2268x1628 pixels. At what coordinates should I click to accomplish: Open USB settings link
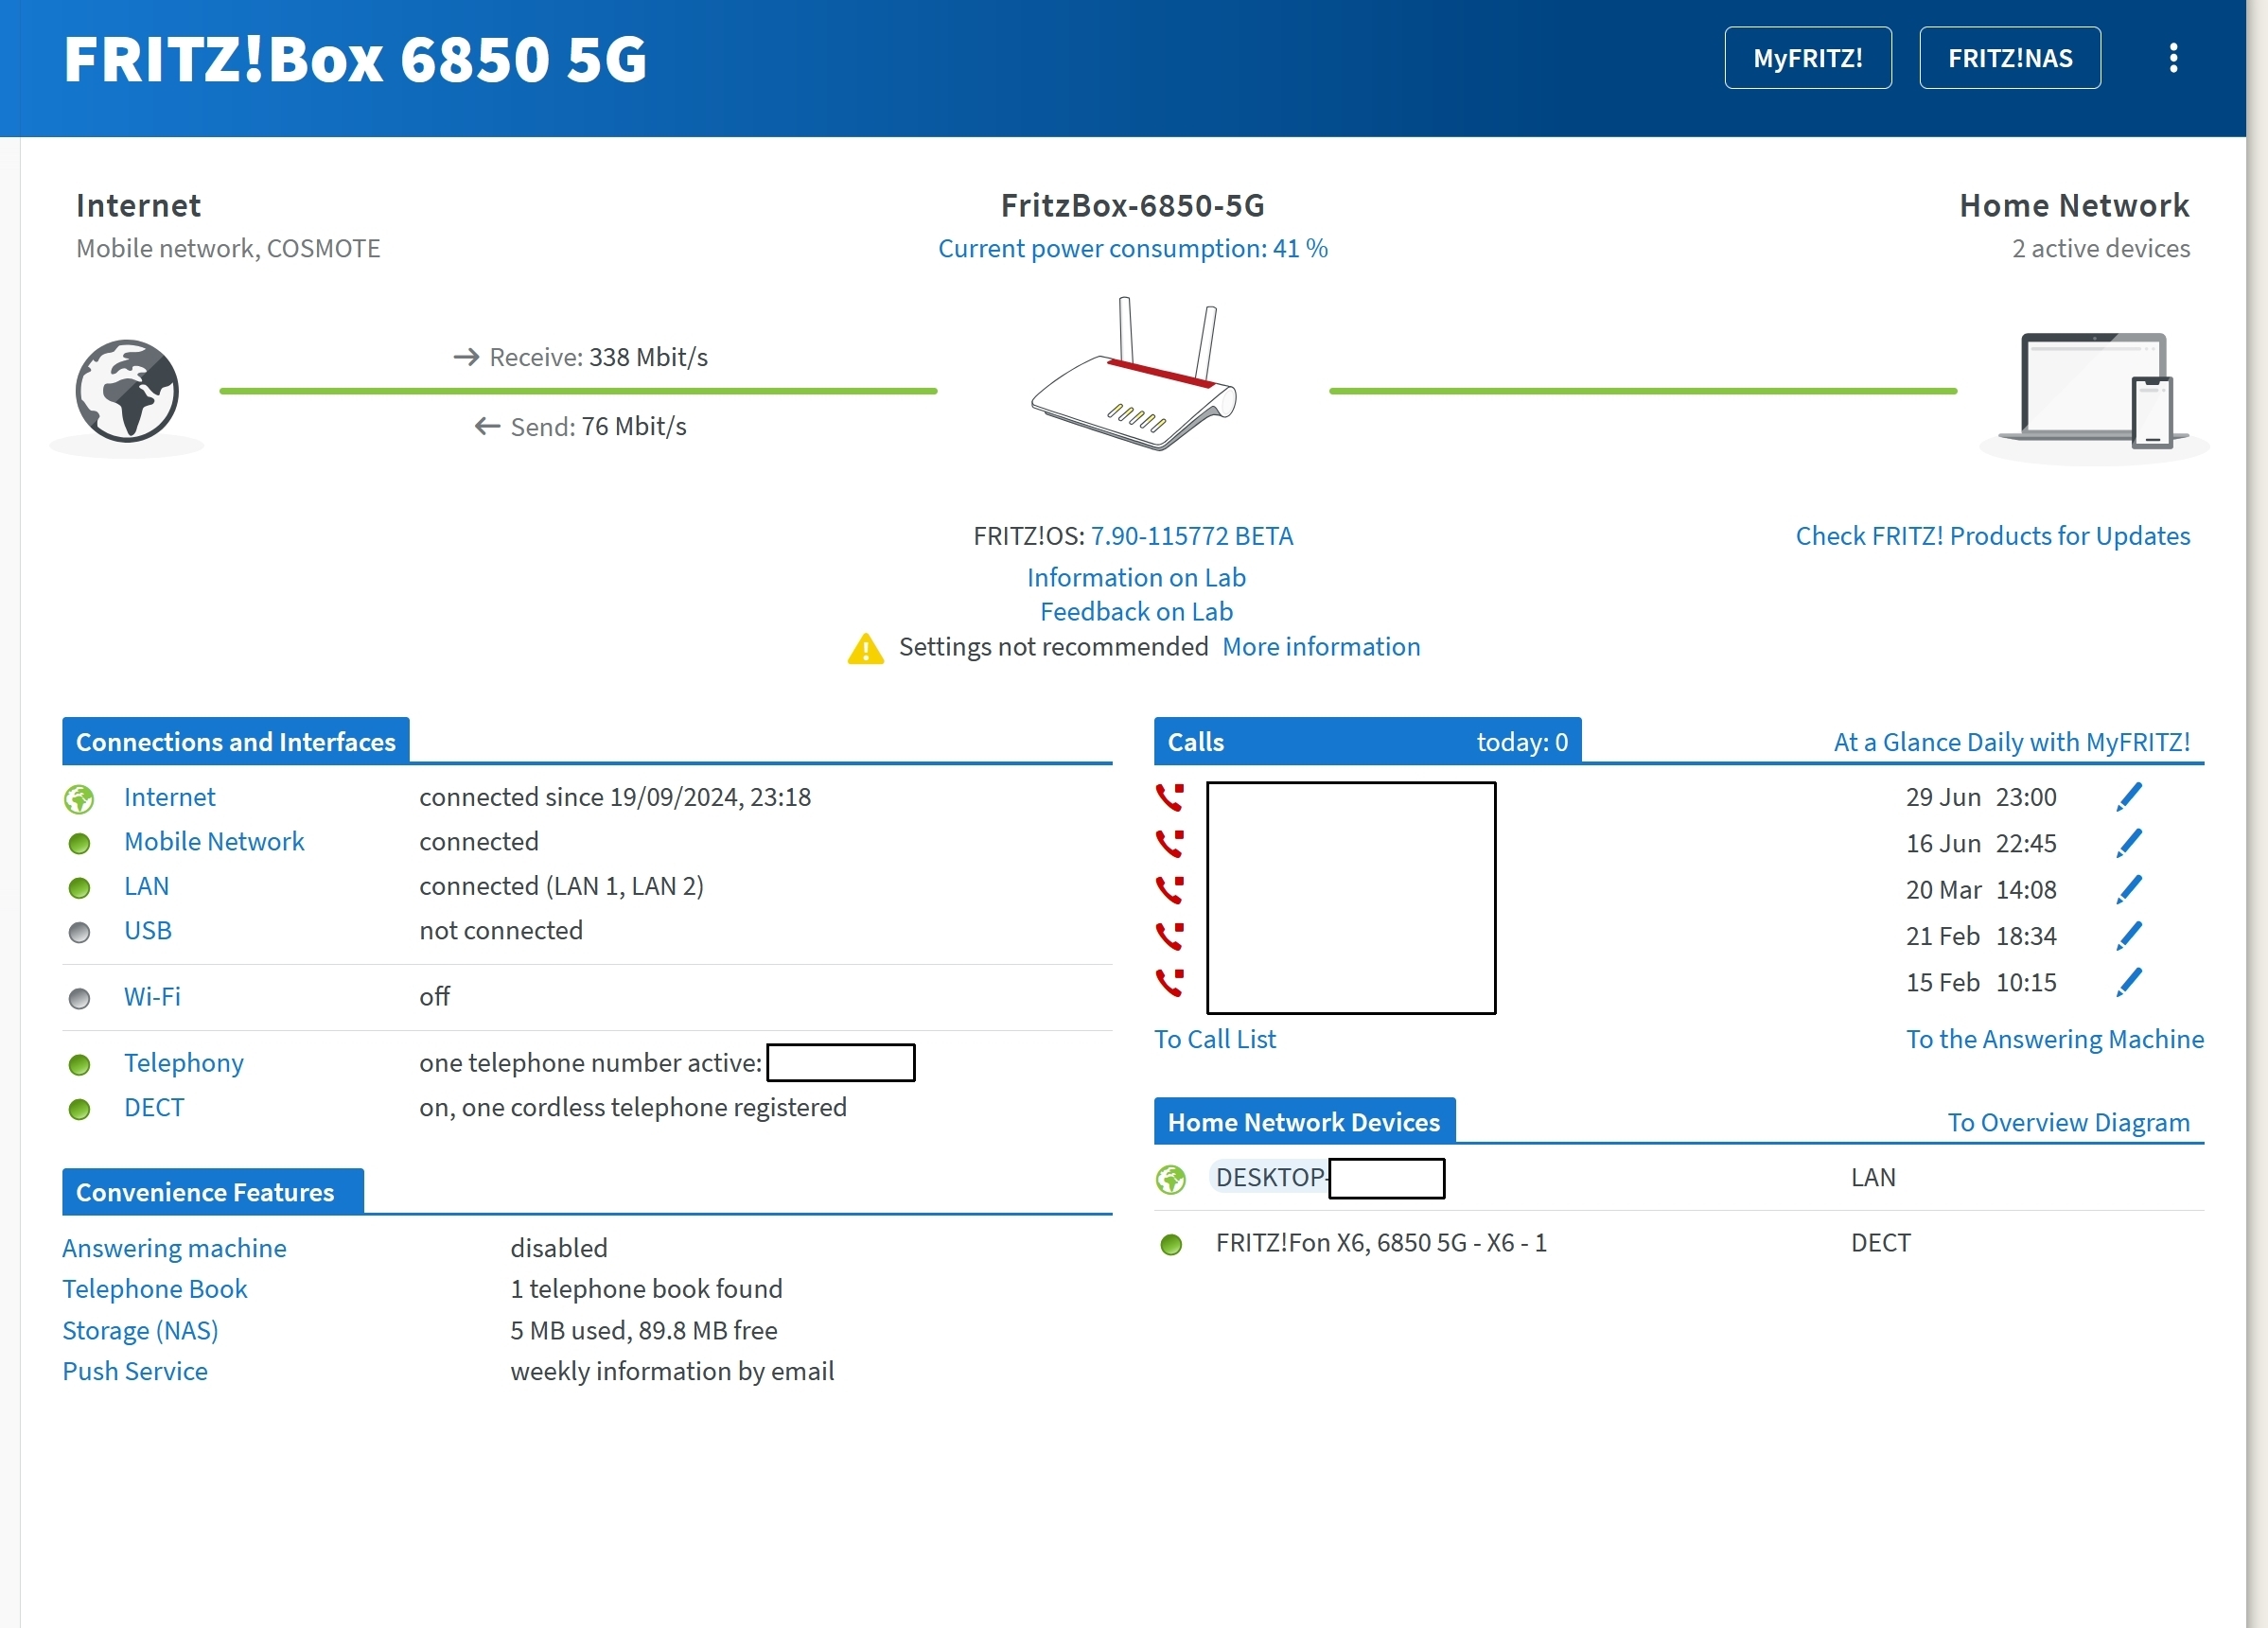tap(148, 931)
